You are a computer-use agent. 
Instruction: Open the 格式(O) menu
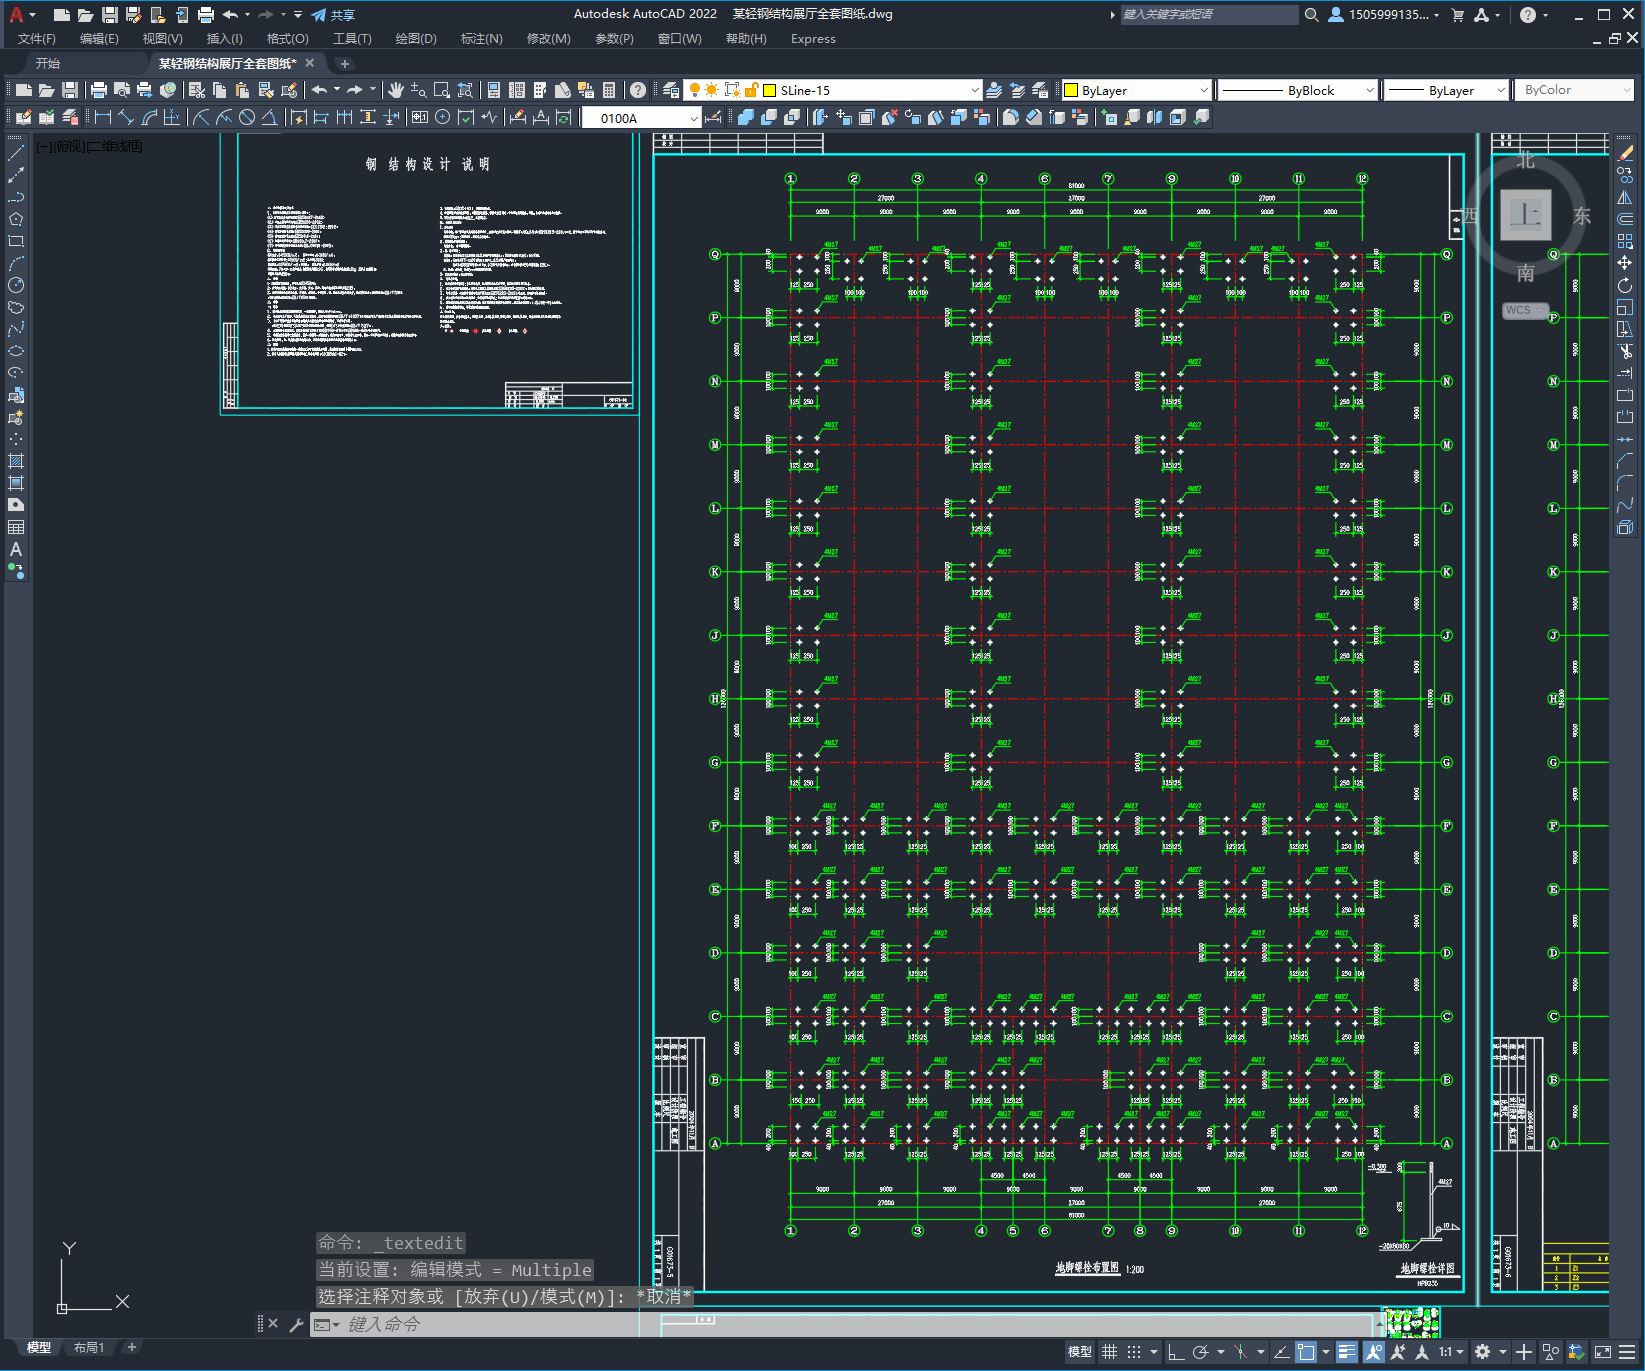pyautogui.click(x=287, y=39)
